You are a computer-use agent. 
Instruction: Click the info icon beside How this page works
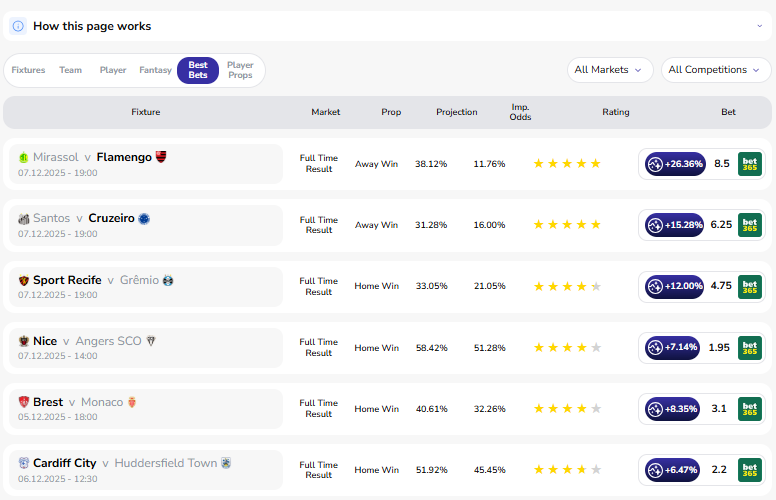(18, 26)
